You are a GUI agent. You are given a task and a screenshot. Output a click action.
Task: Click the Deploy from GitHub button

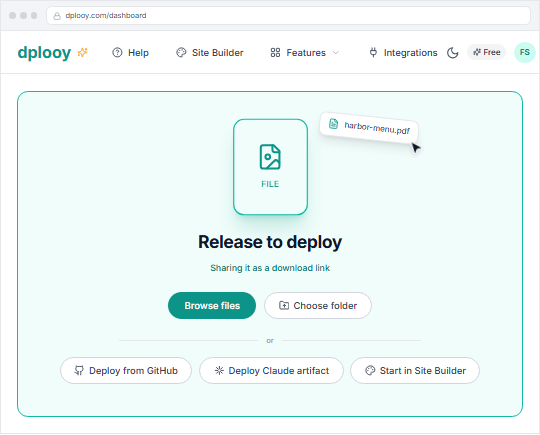pos(126,371)
